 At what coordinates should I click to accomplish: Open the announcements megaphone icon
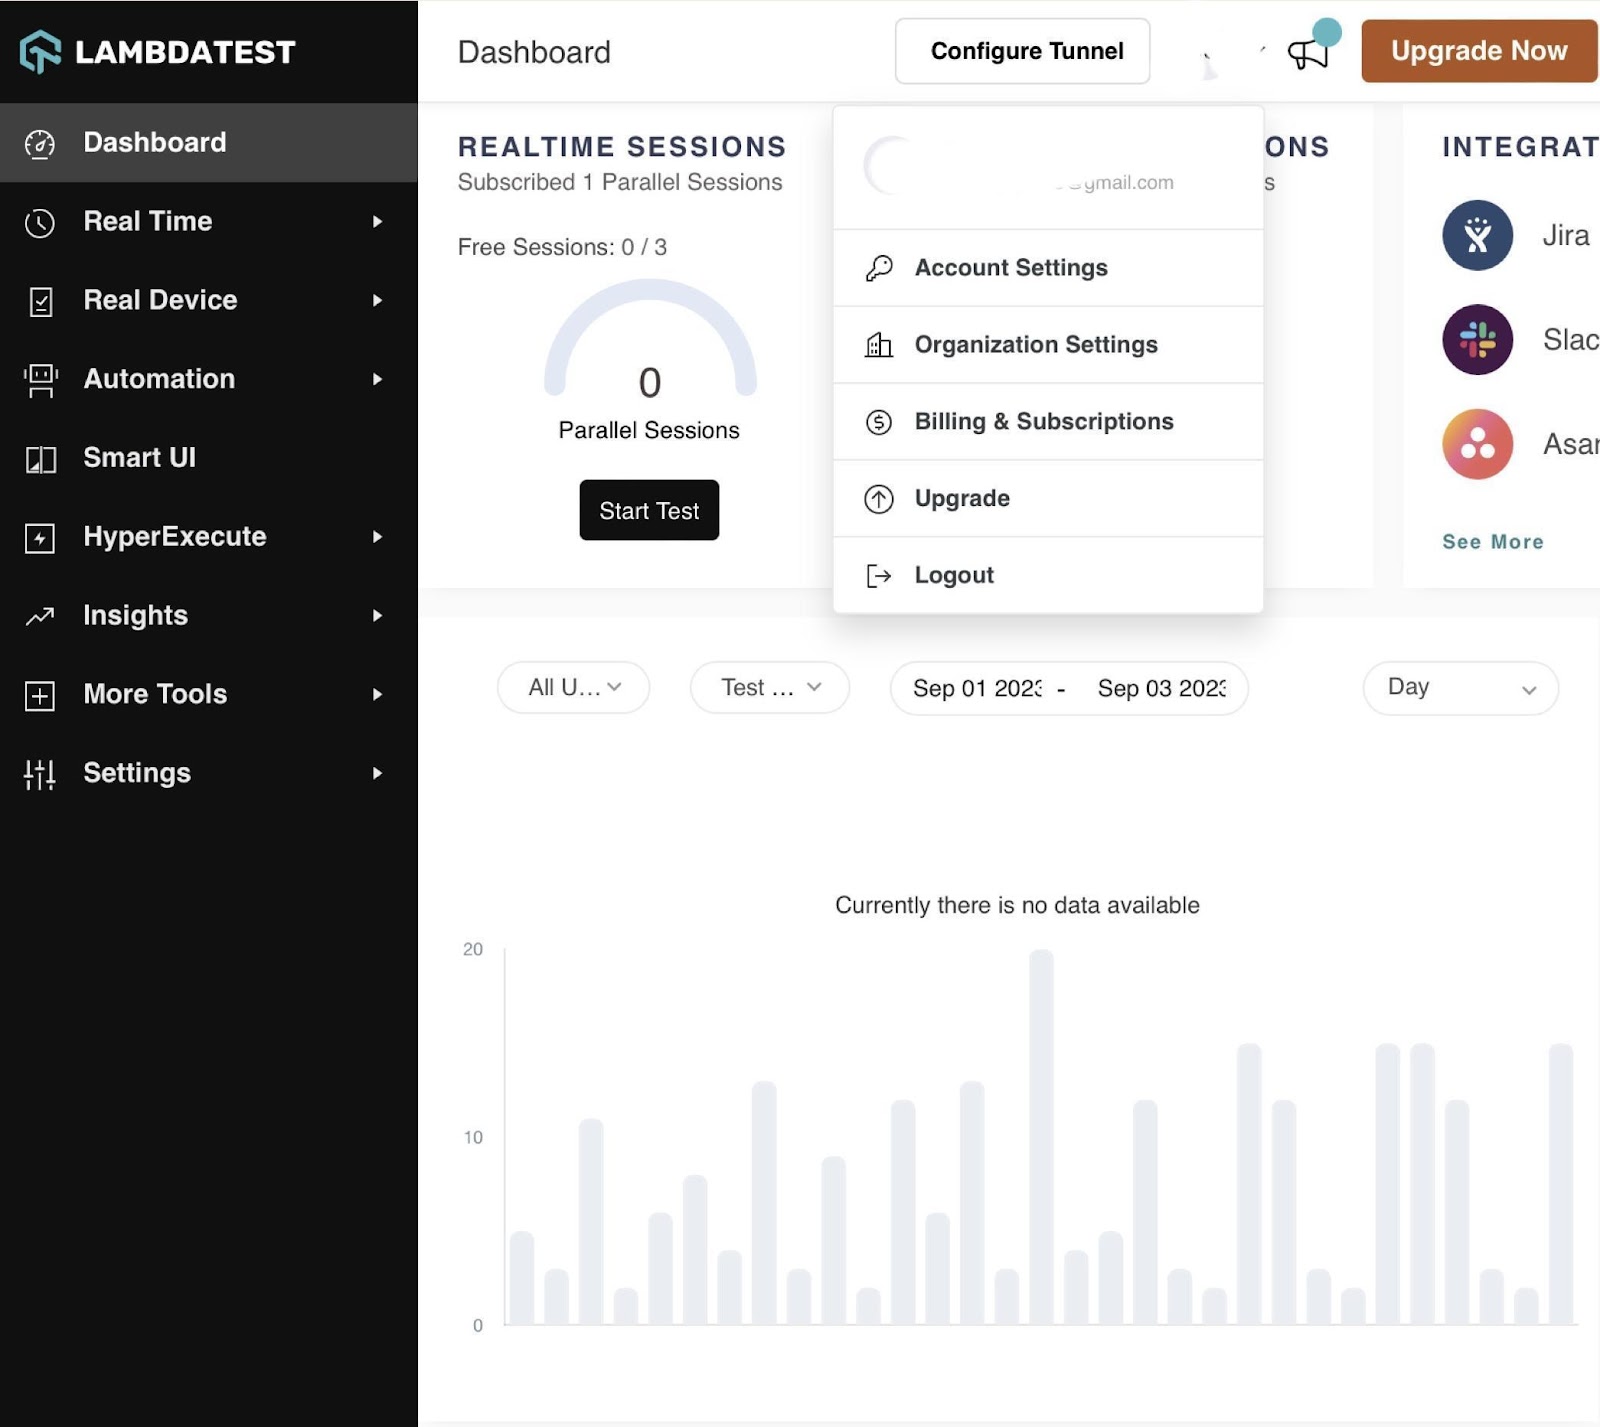pyautogui.click(x=1308, y=52)
